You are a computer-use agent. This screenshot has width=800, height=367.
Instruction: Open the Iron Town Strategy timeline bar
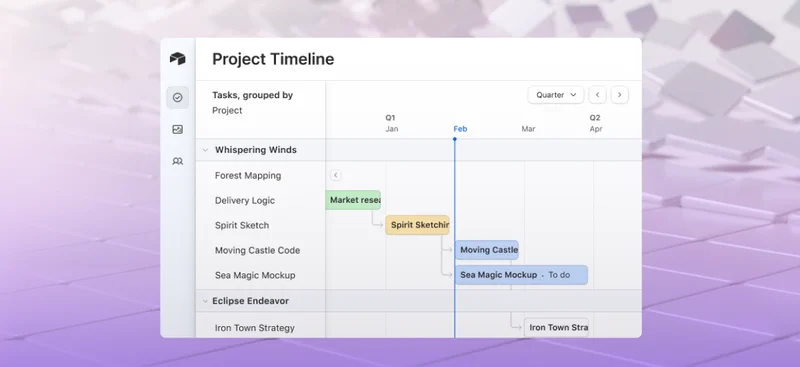point(556,328)
